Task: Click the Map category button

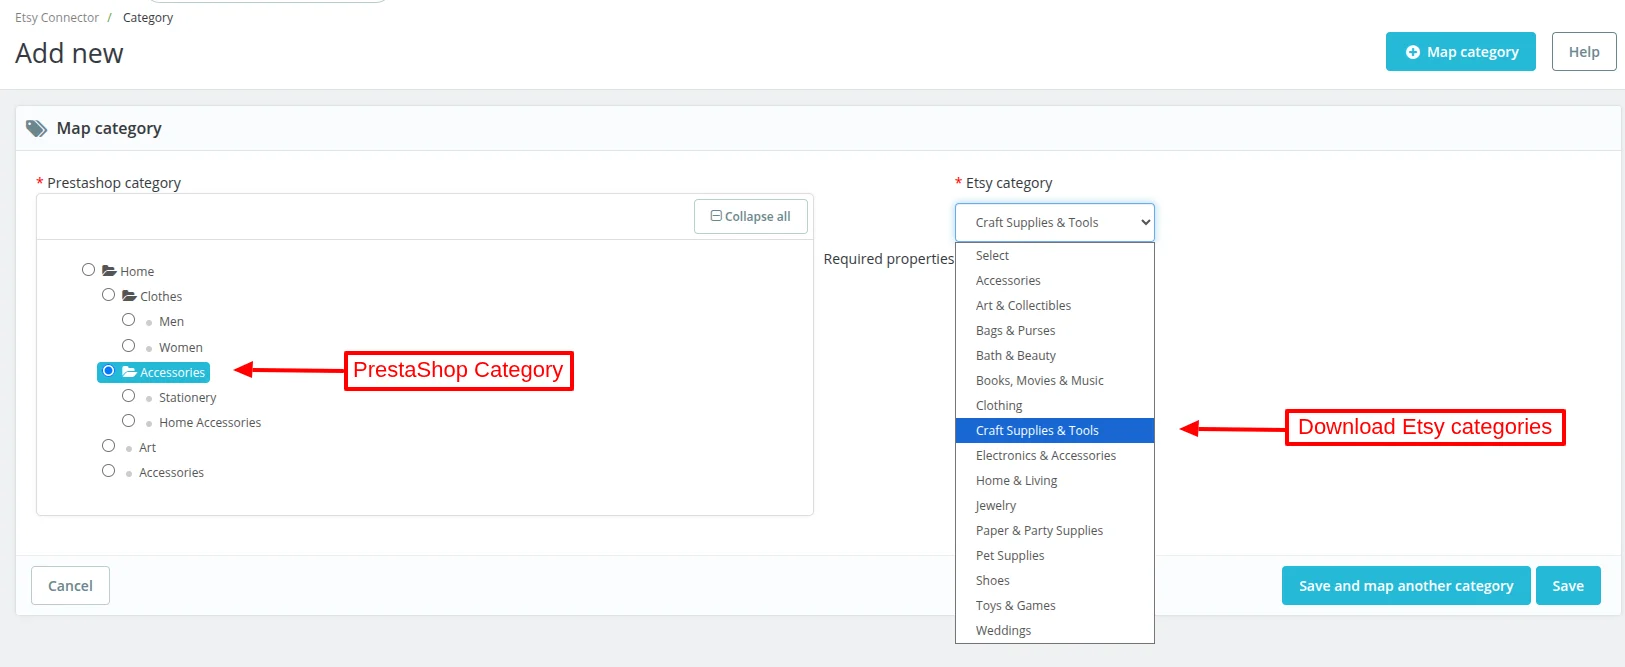Action: 1461,52
